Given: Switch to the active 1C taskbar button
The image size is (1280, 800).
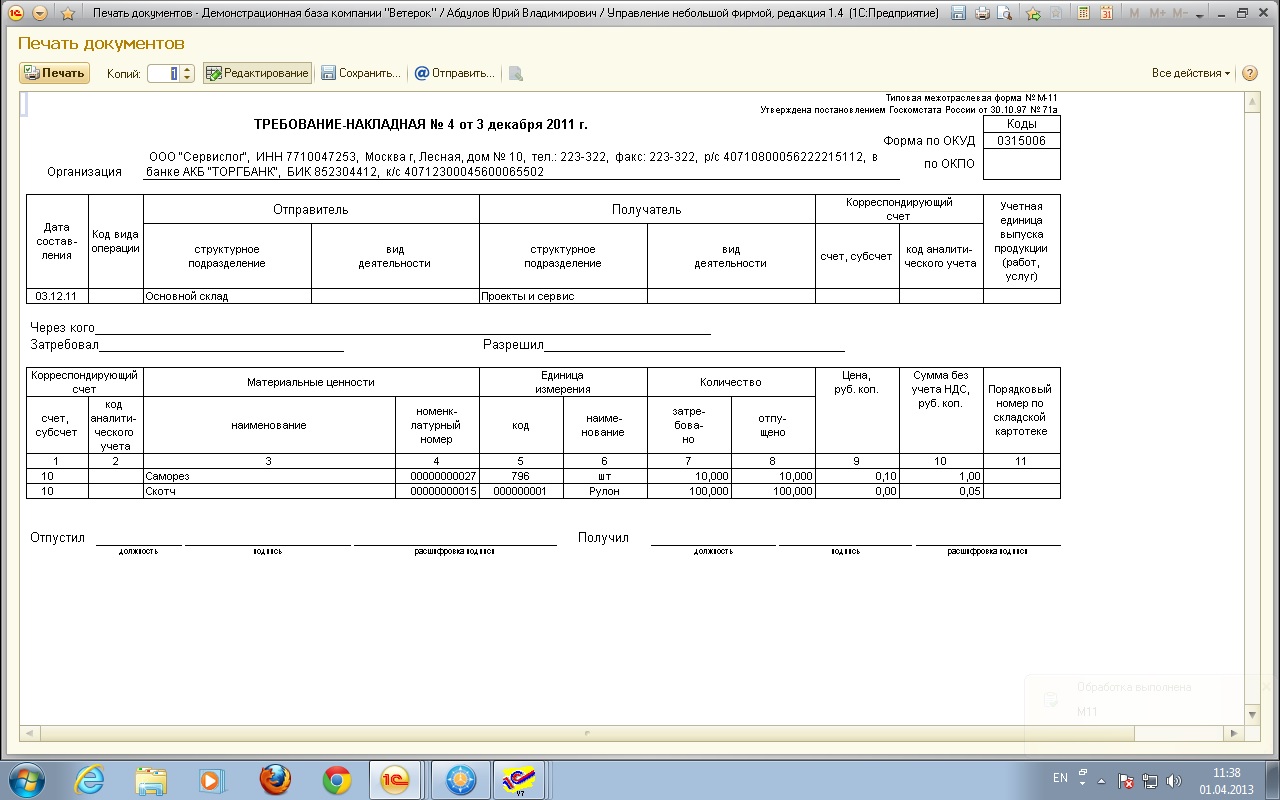Looking at the screenshot, I should pos(396,779).
